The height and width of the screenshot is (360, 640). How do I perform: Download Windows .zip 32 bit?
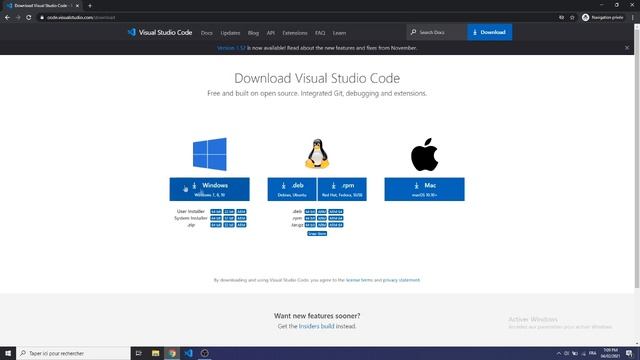[229, 225]
